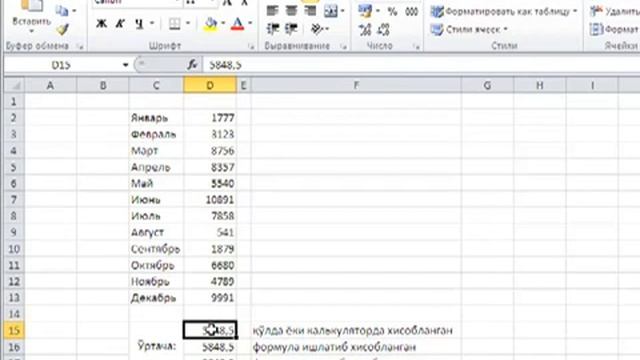Click the Decrease Decimal icon
This screenshot has height=360, width=640.
tap(383, 29)
